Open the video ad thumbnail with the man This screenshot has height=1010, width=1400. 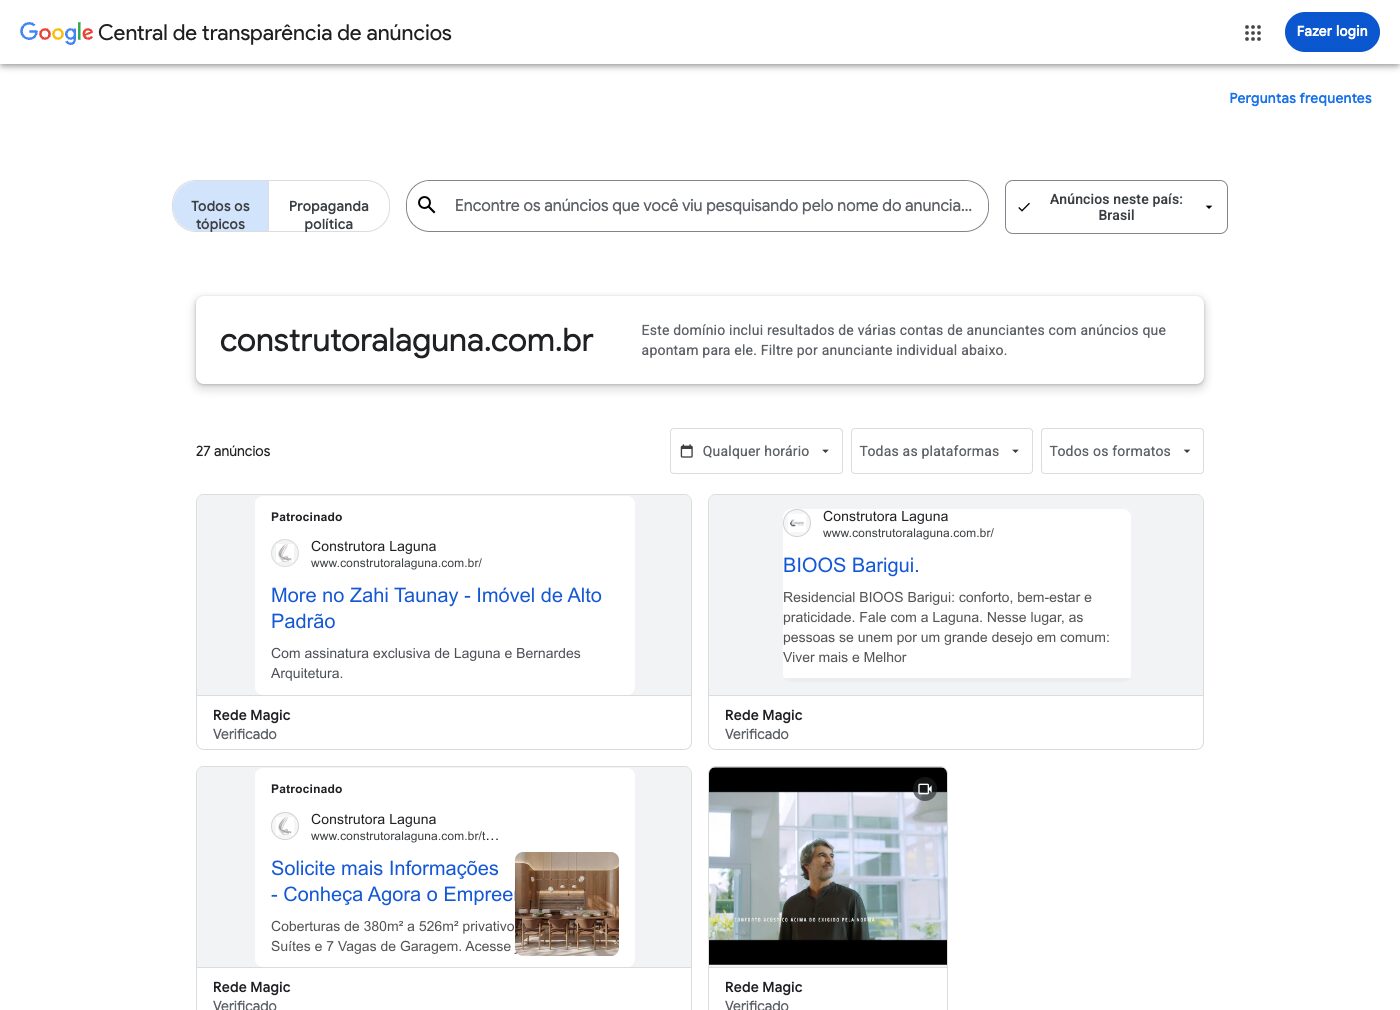828,866
